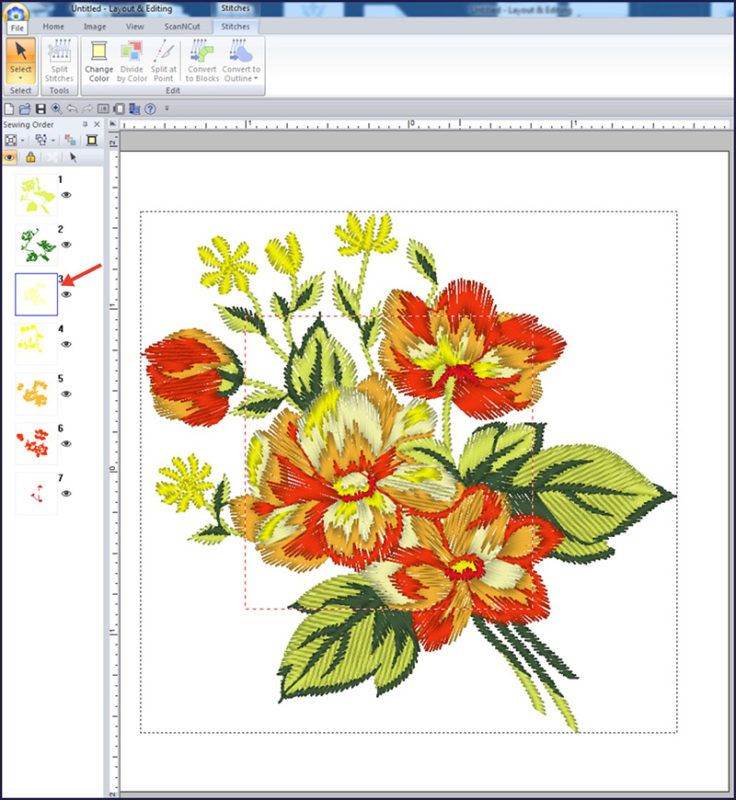
Task: Open Help with question mark icon
Action: [150, 109]
